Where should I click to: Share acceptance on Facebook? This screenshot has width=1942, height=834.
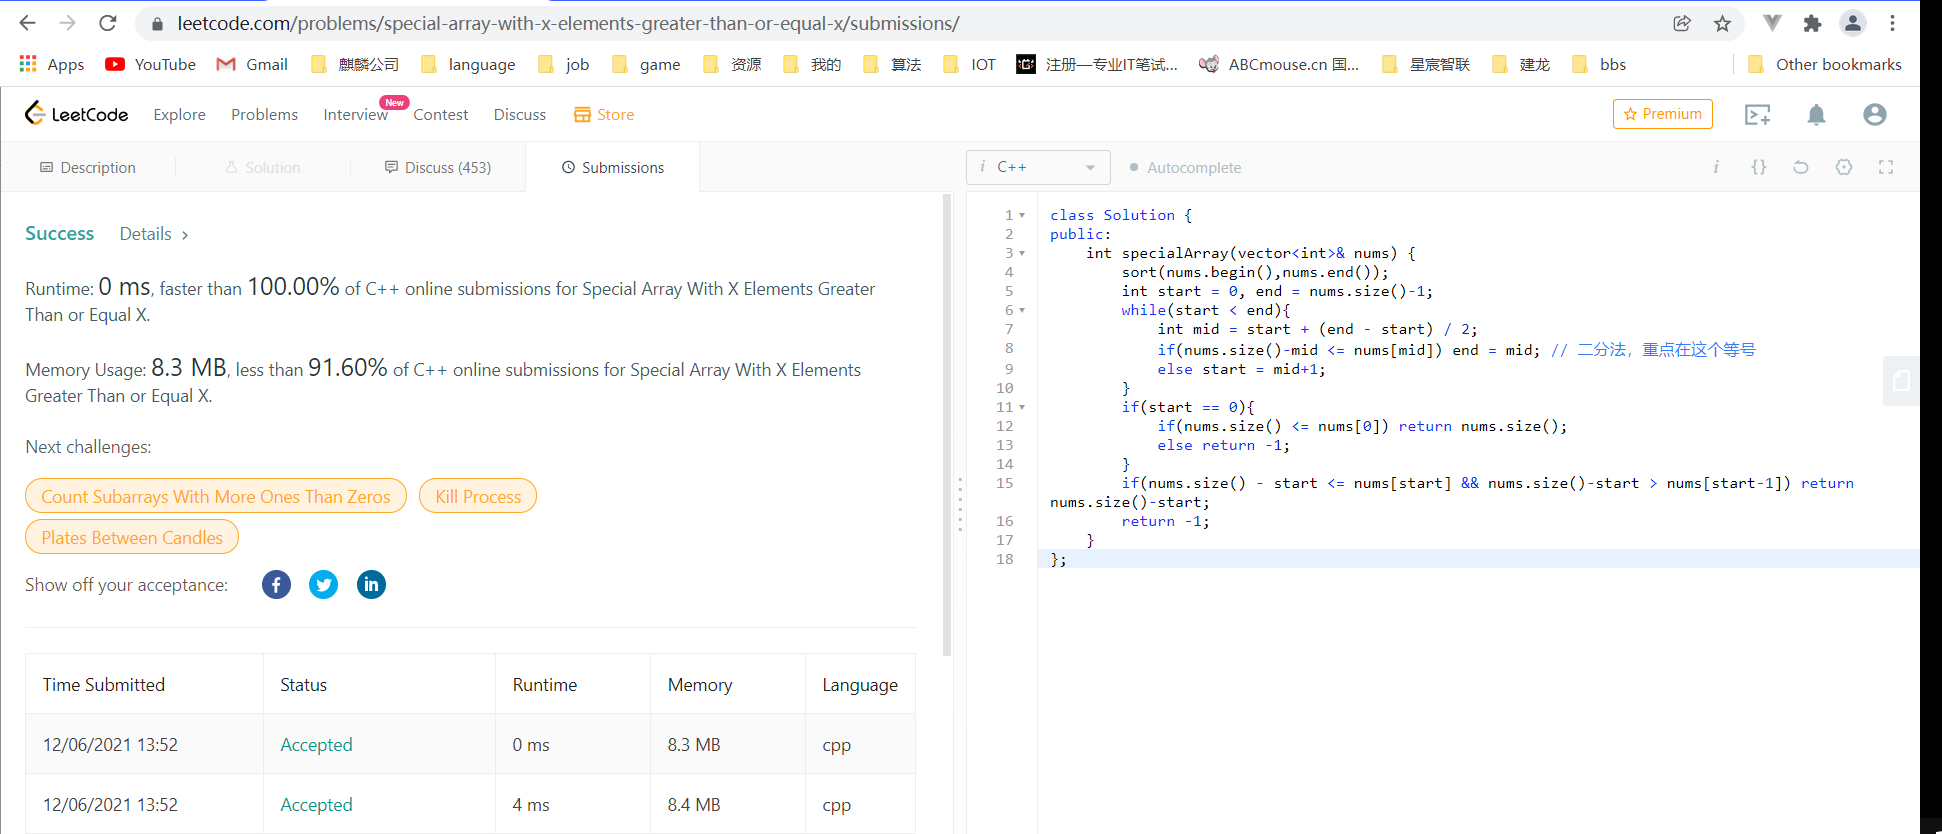click(x=276, y=584)
